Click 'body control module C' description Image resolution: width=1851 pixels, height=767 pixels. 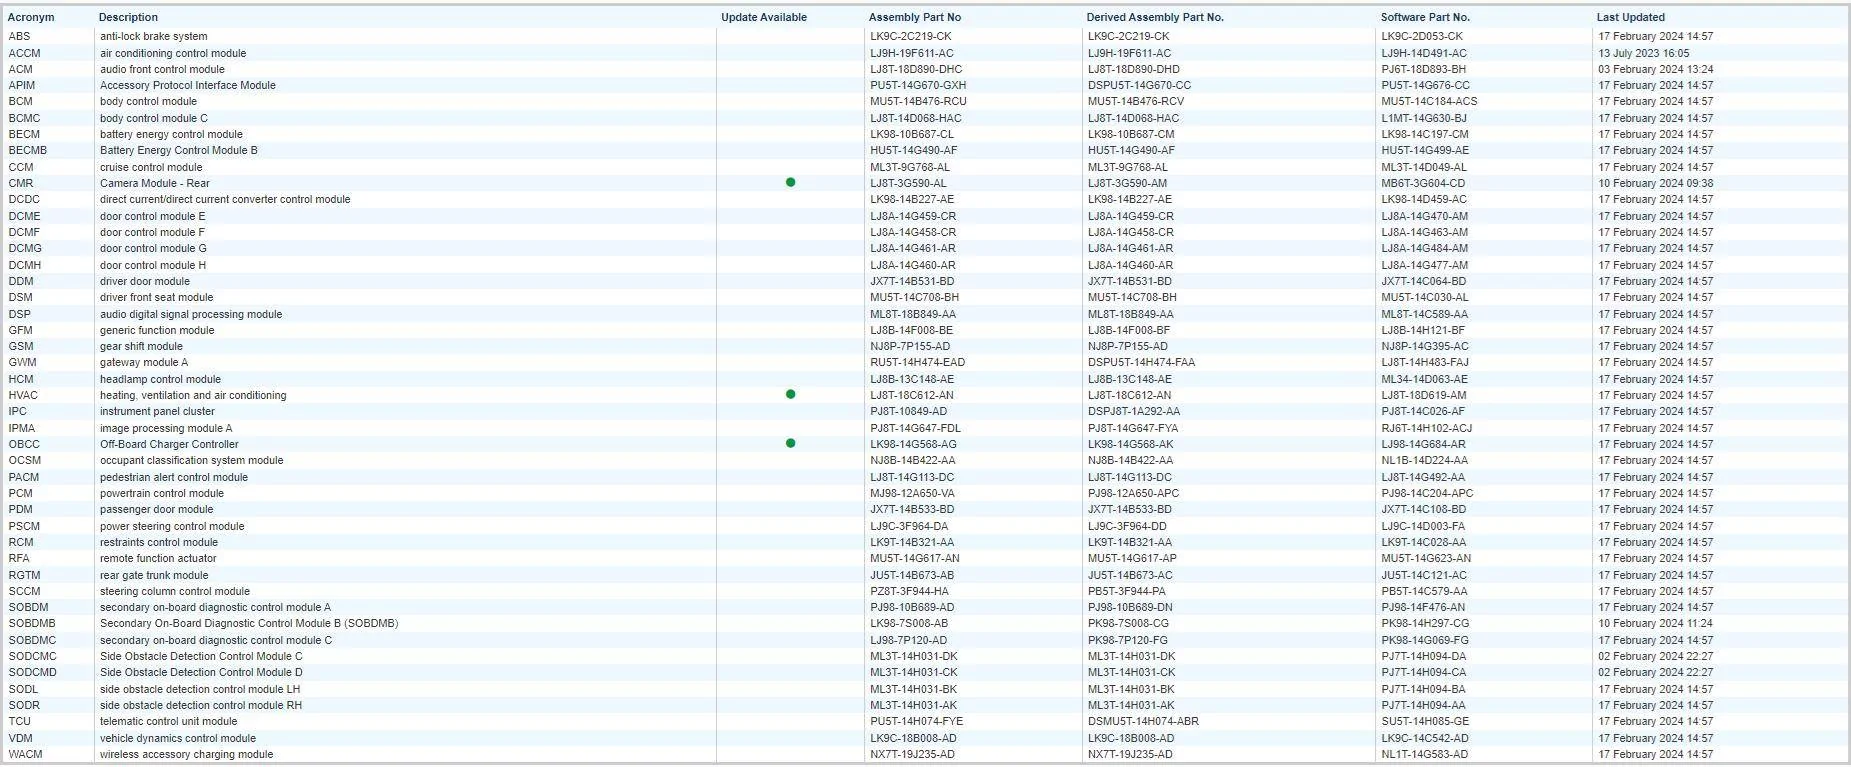click(154, 118)
